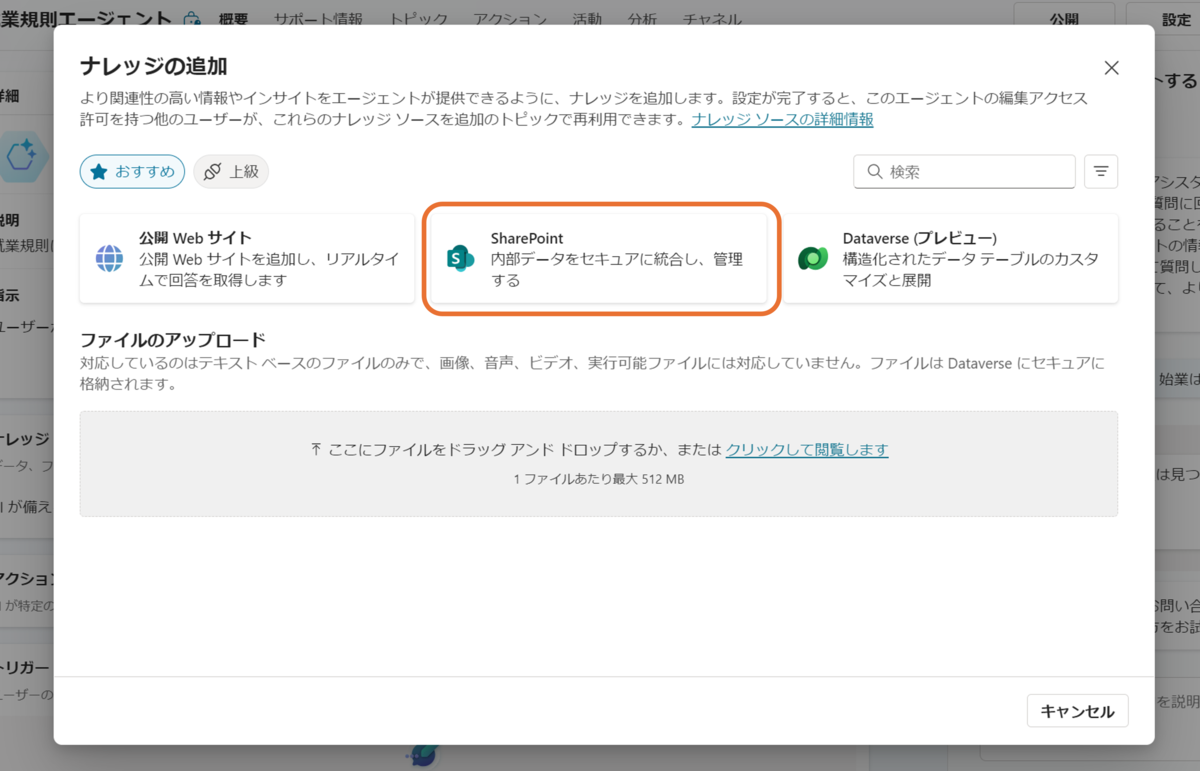Click the 検索 search field
This screenshot has height=771, width=1200.
pyautogui.click(x=964, y=172)
